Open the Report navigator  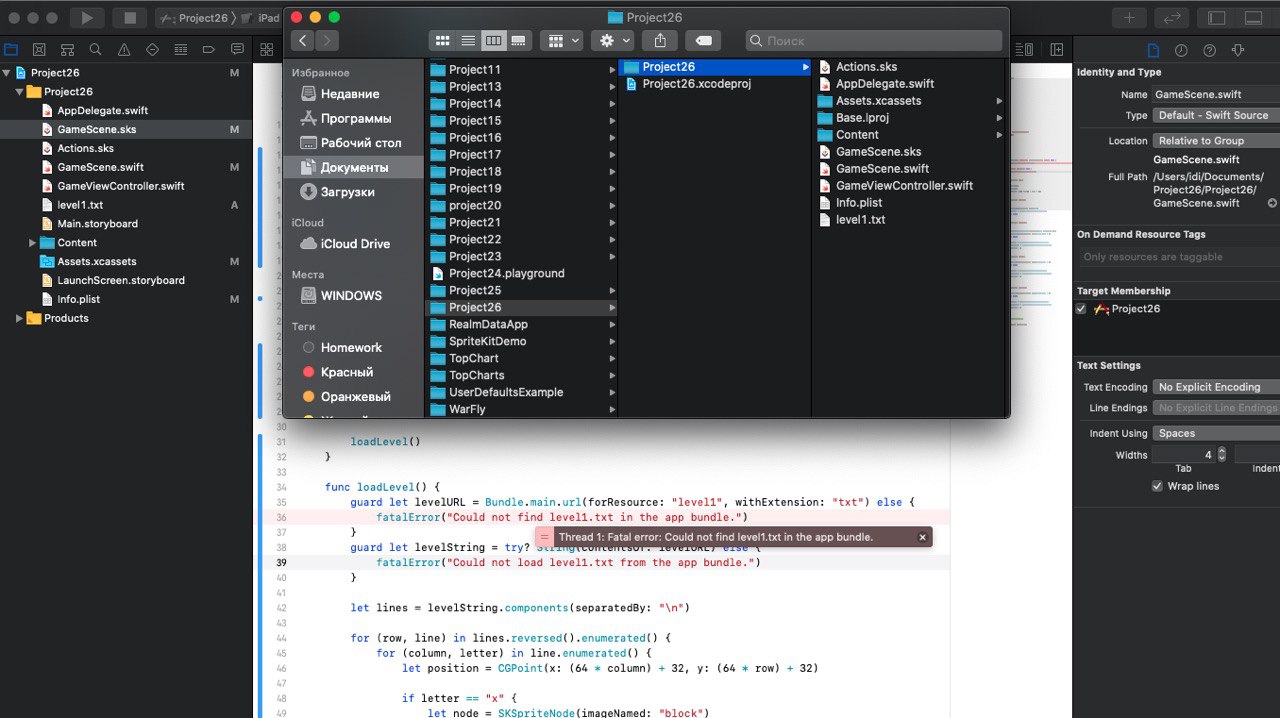point(237,49)
